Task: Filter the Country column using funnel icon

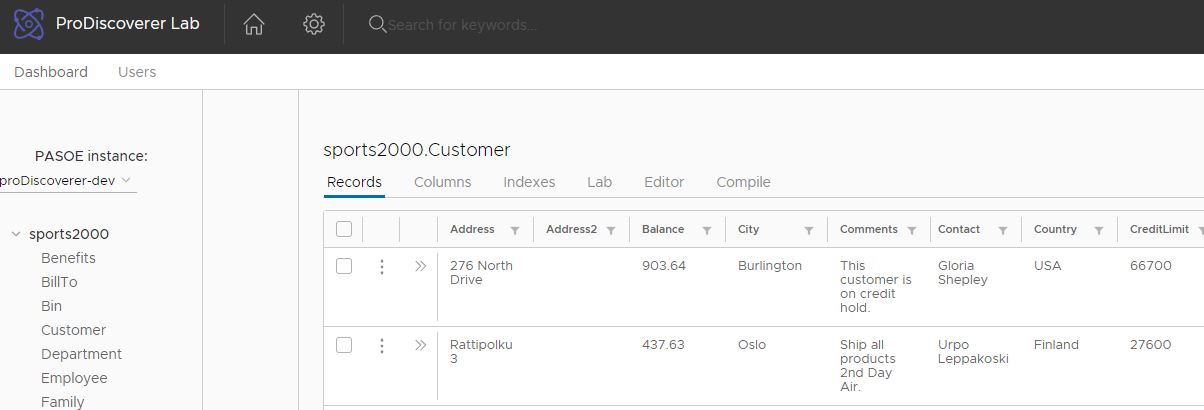Action: point(1099,230)
